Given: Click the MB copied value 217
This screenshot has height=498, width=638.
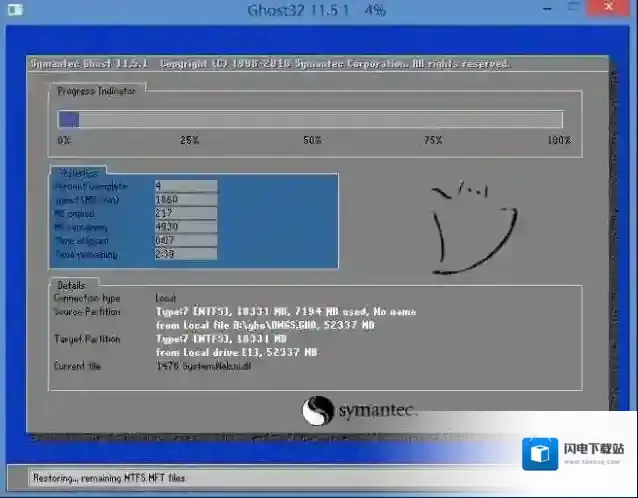Looking at the screenshot, I should [185, 214].
